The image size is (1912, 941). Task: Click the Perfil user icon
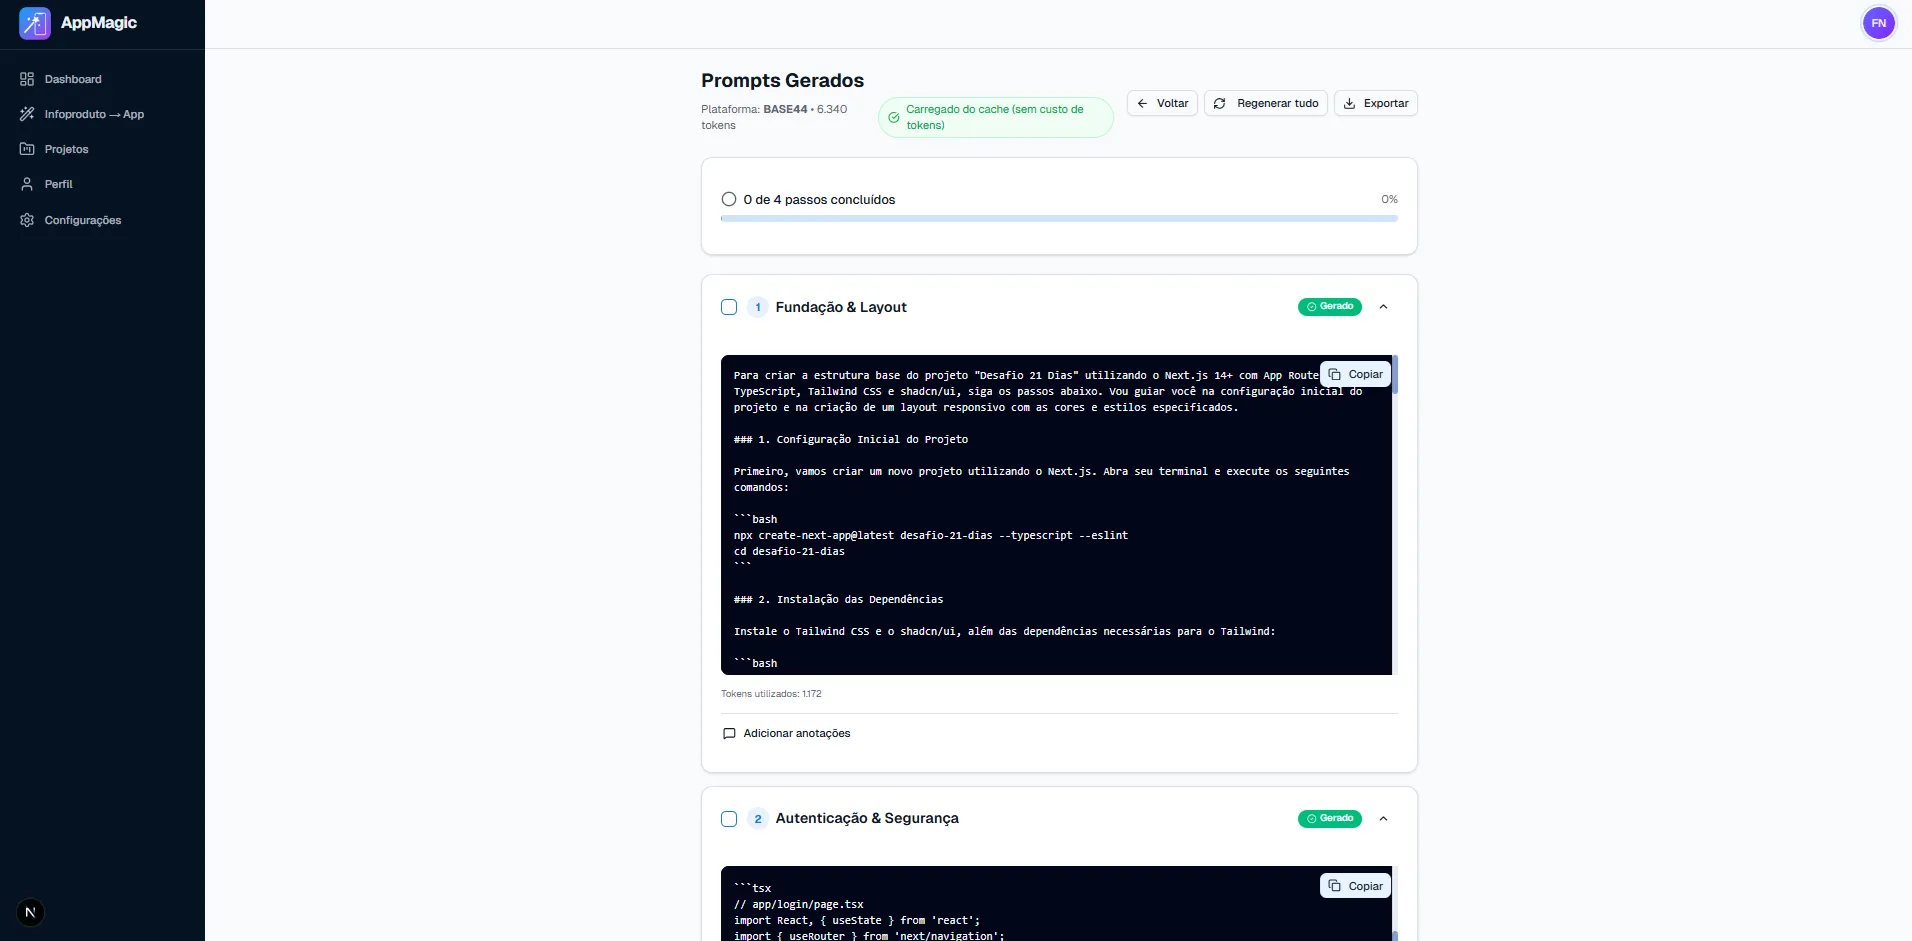[26, 184]
